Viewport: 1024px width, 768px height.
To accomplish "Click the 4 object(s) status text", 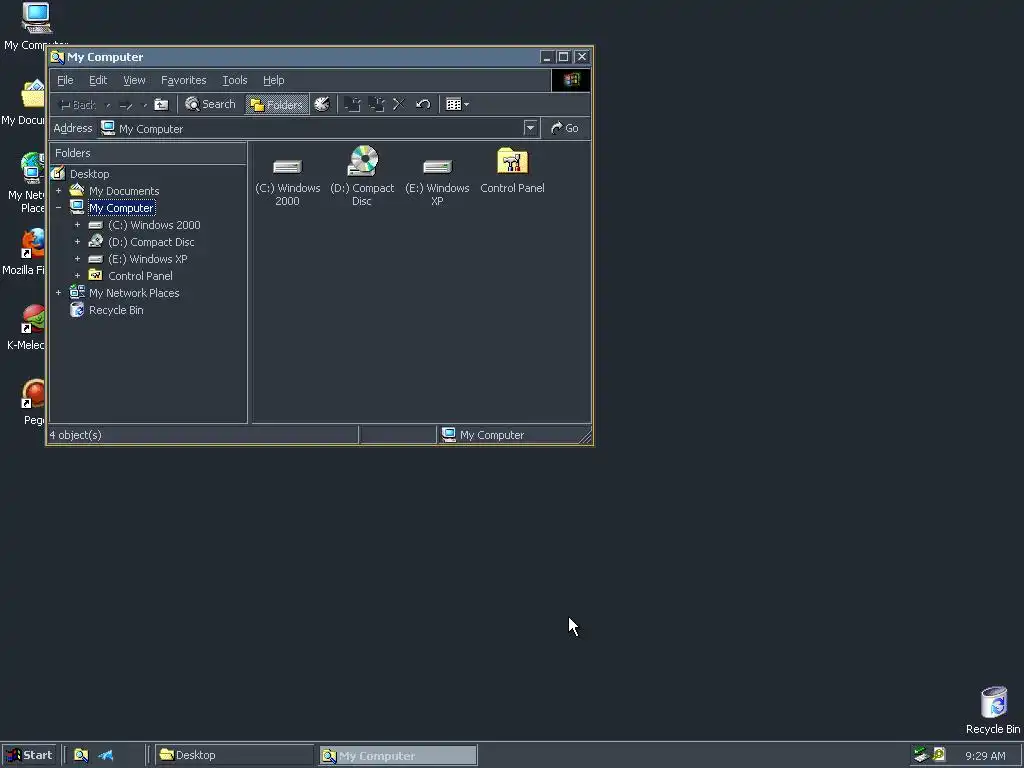I will point(76,435).
